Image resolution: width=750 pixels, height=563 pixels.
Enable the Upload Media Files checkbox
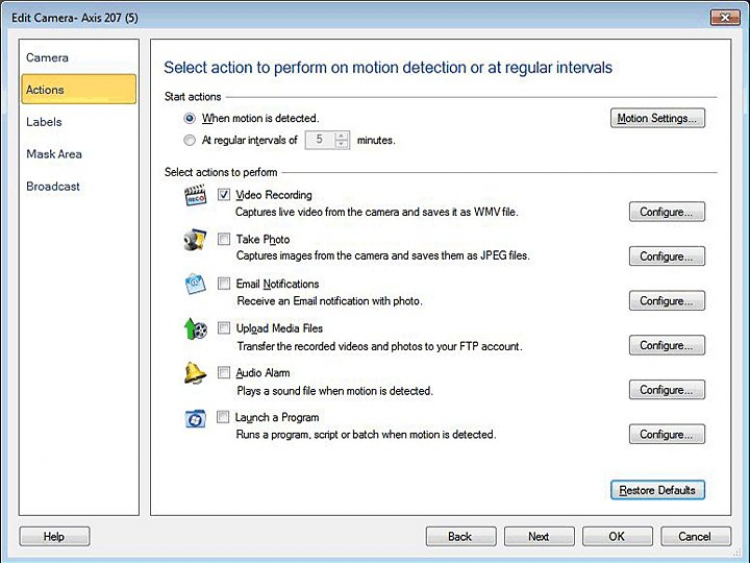(224, 328)
